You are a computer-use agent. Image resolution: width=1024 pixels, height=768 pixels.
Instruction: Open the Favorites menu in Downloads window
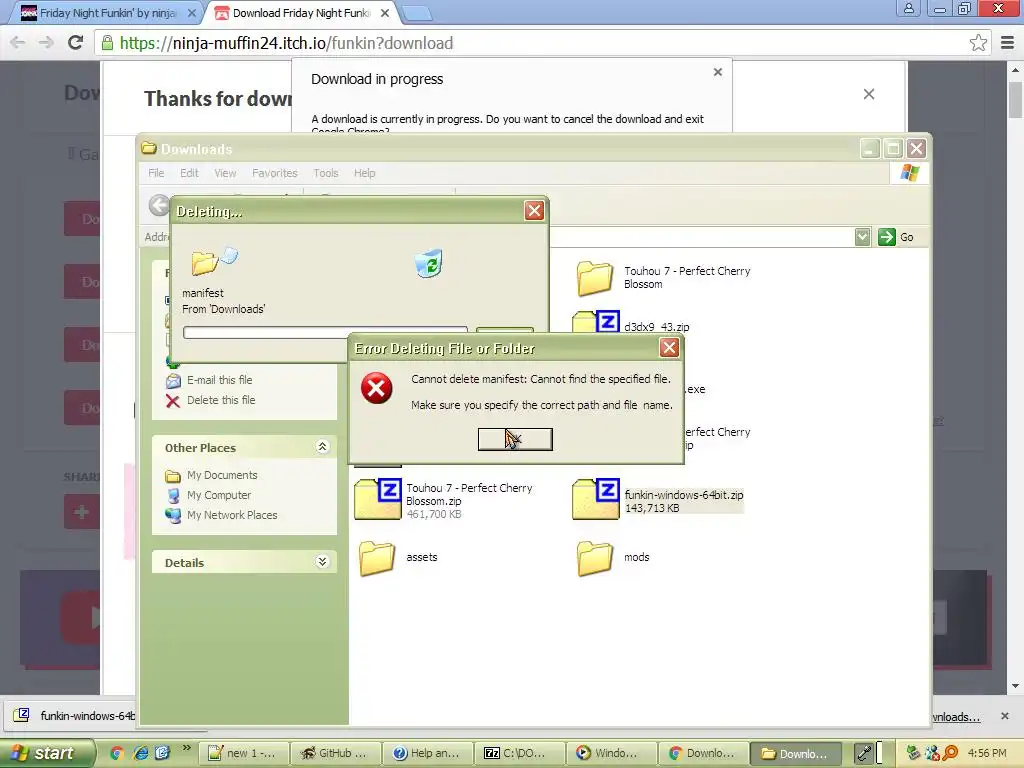275,173
